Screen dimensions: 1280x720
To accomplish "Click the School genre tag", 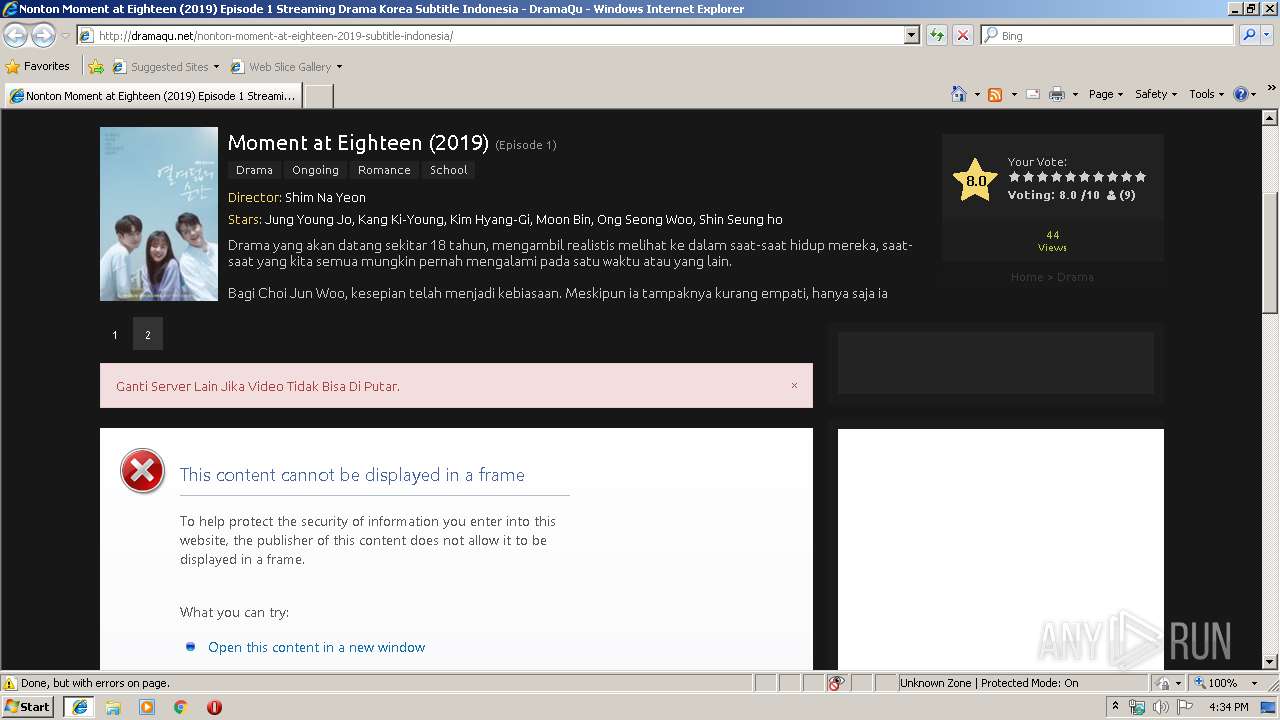I will [x=448, y=170].
